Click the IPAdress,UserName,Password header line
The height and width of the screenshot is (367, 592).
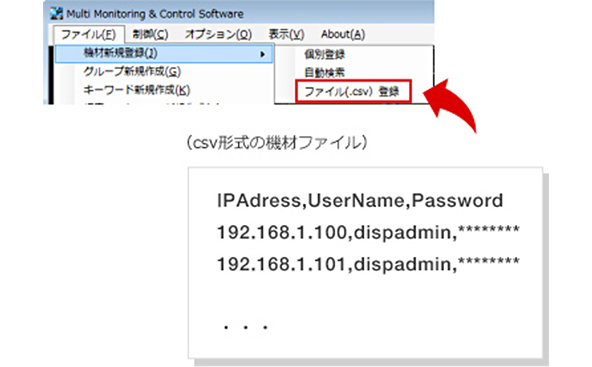(360, 200)
